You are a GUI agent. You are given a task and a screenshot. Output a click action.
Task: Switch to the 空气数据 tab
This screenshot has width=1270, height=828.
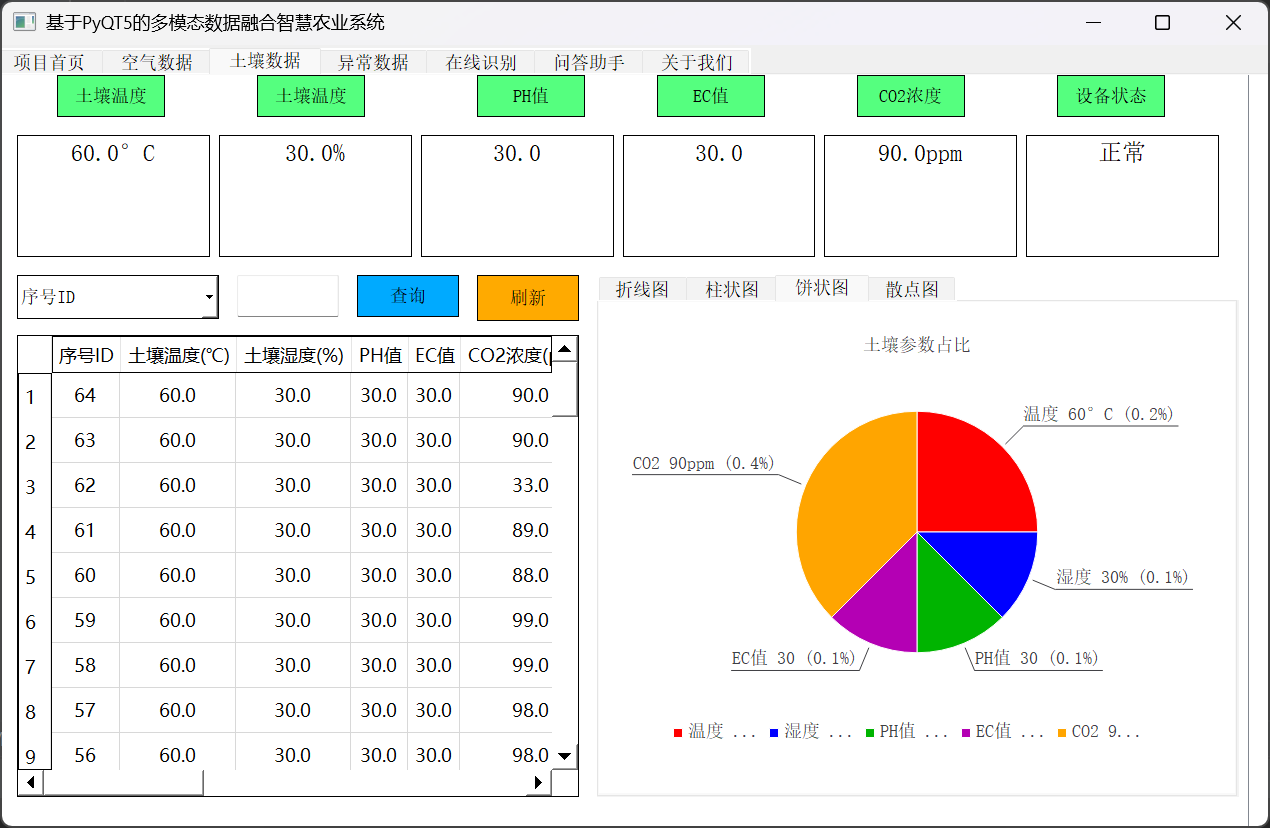tap(157, 62)
